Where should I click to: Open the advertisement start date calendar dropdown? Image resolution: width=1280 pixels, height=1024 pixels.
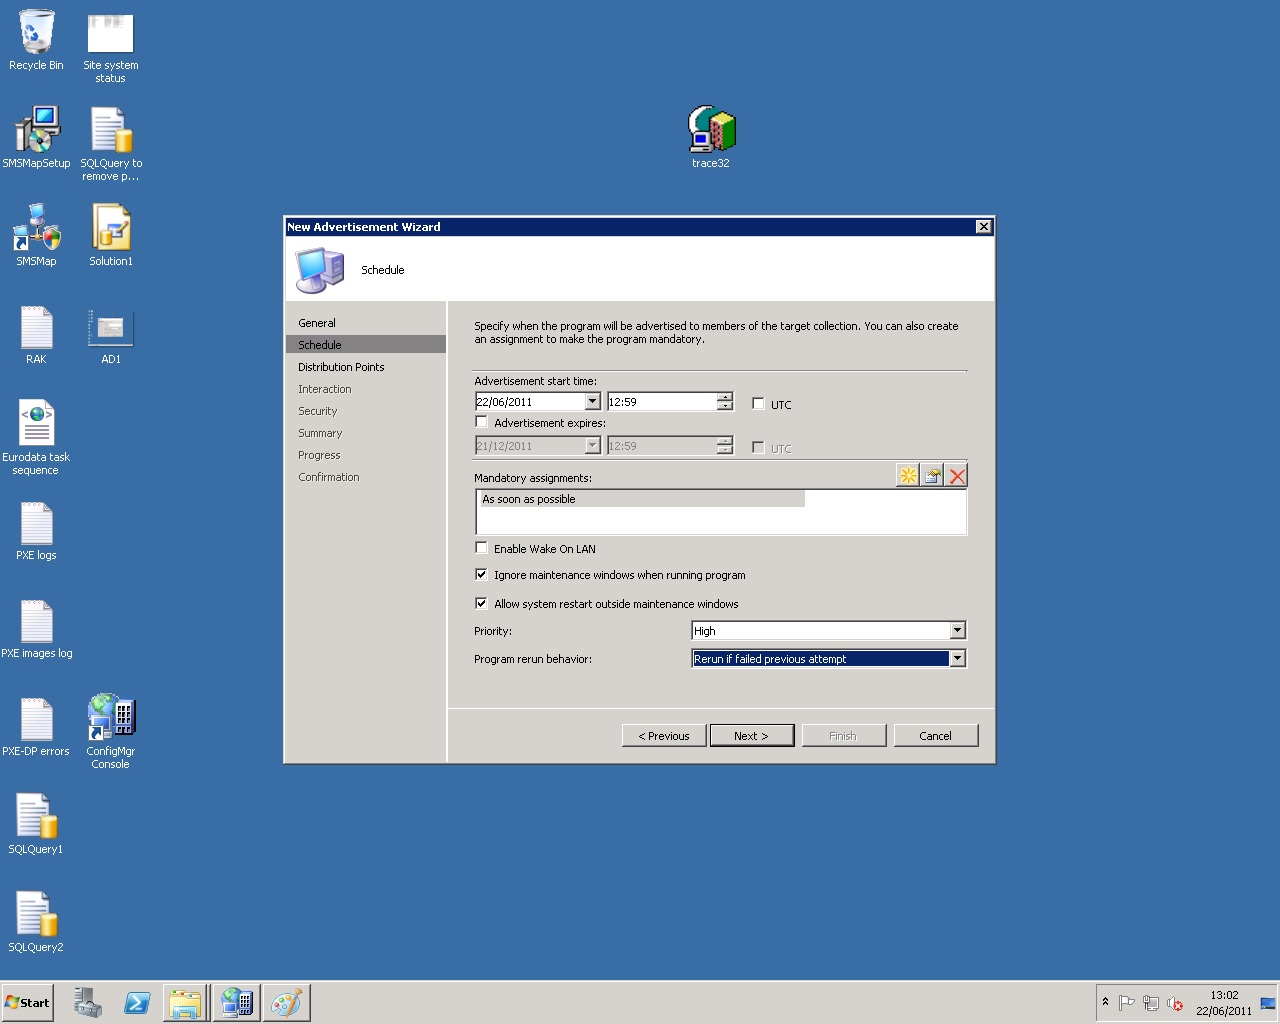[x=591, y=401]
